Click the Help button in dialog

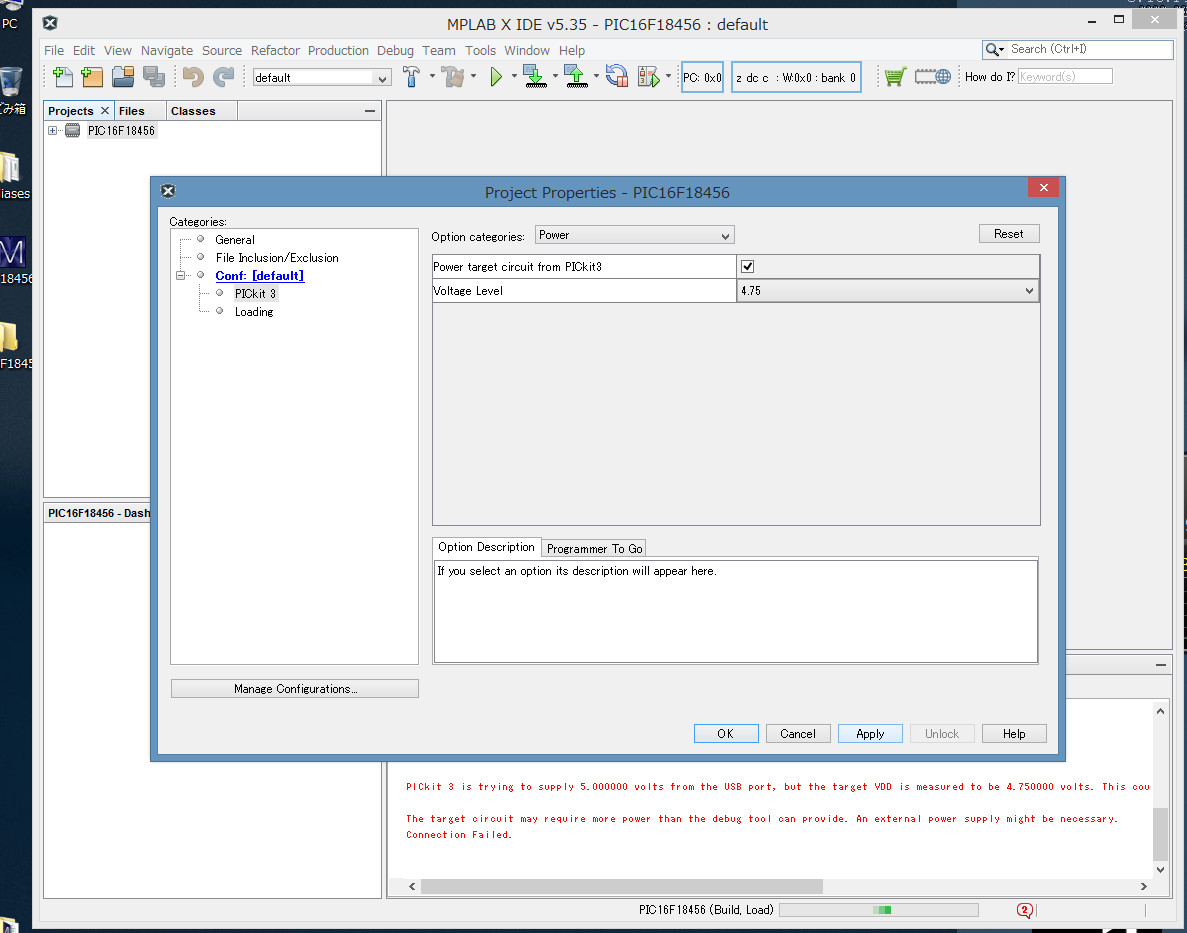point(1014,734)
